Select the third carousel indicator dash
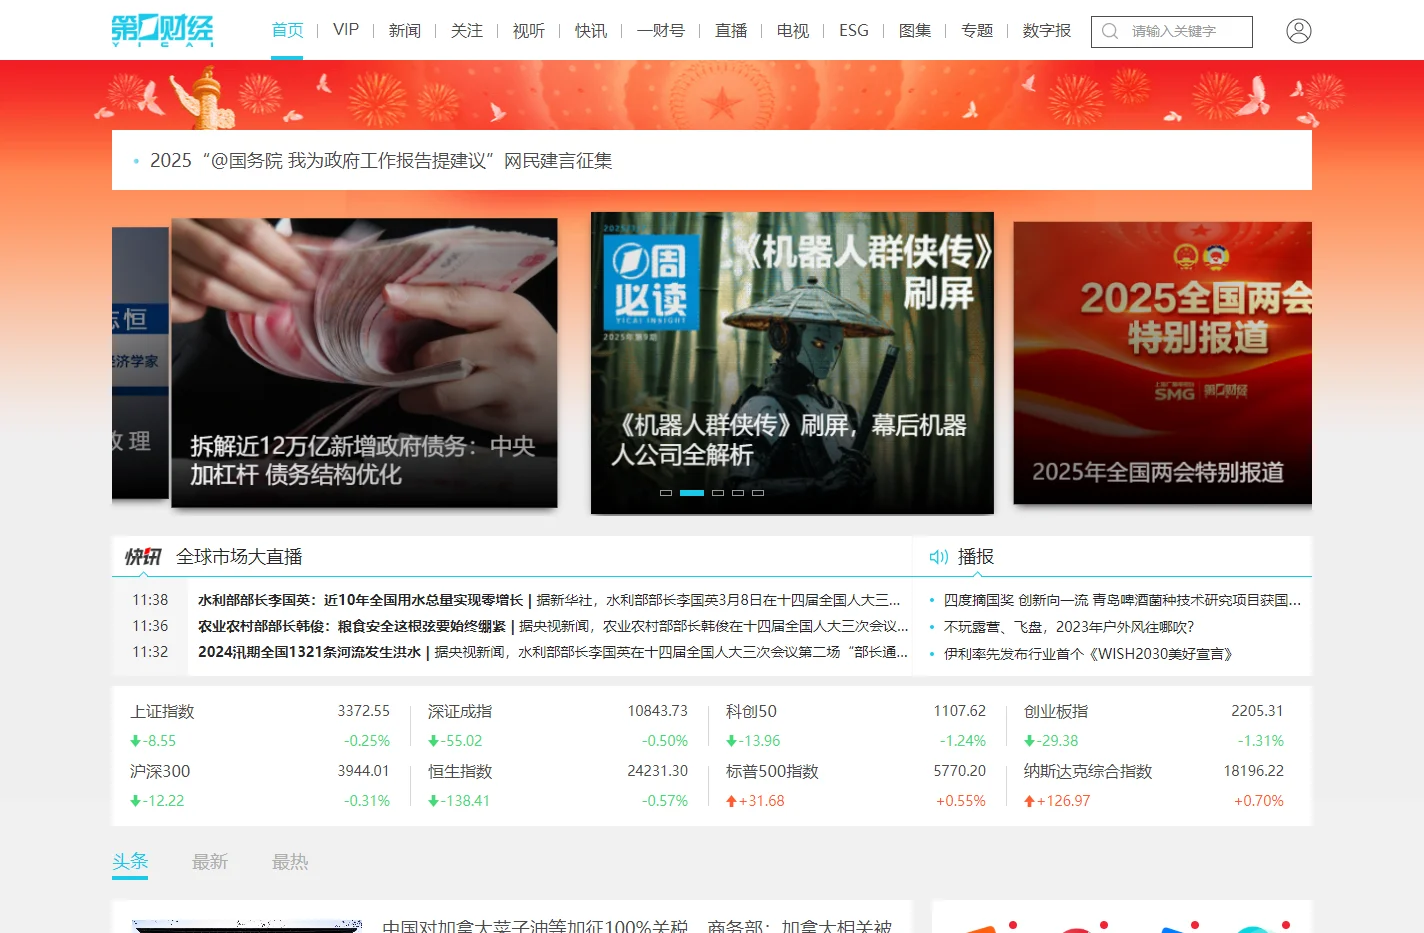1424x933 pixels. (718, 493)
